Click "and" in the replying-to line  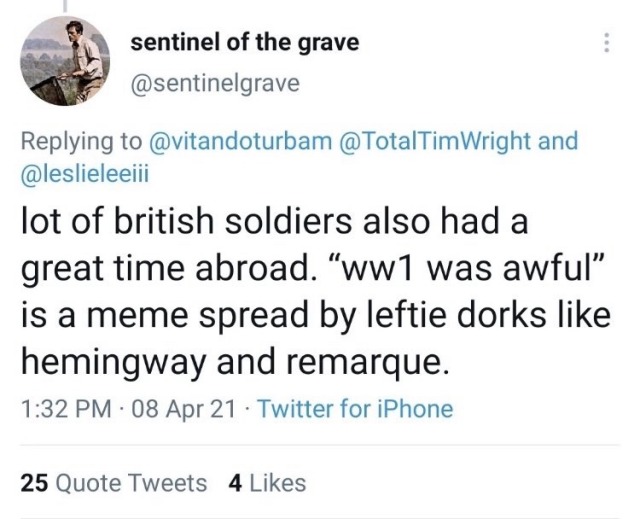[x=558, y=140]
